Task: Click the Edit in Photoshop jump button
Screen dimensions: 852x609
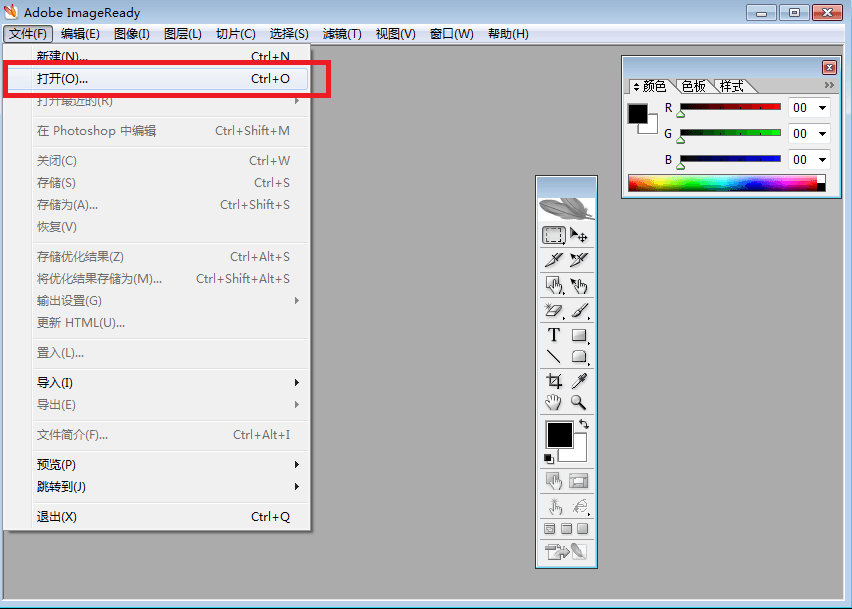Action: (566, 552)
